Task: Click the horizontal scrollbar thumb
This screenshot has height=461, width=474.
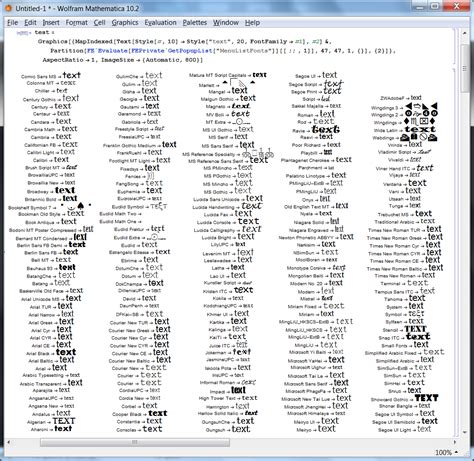Action: [135, 442]
